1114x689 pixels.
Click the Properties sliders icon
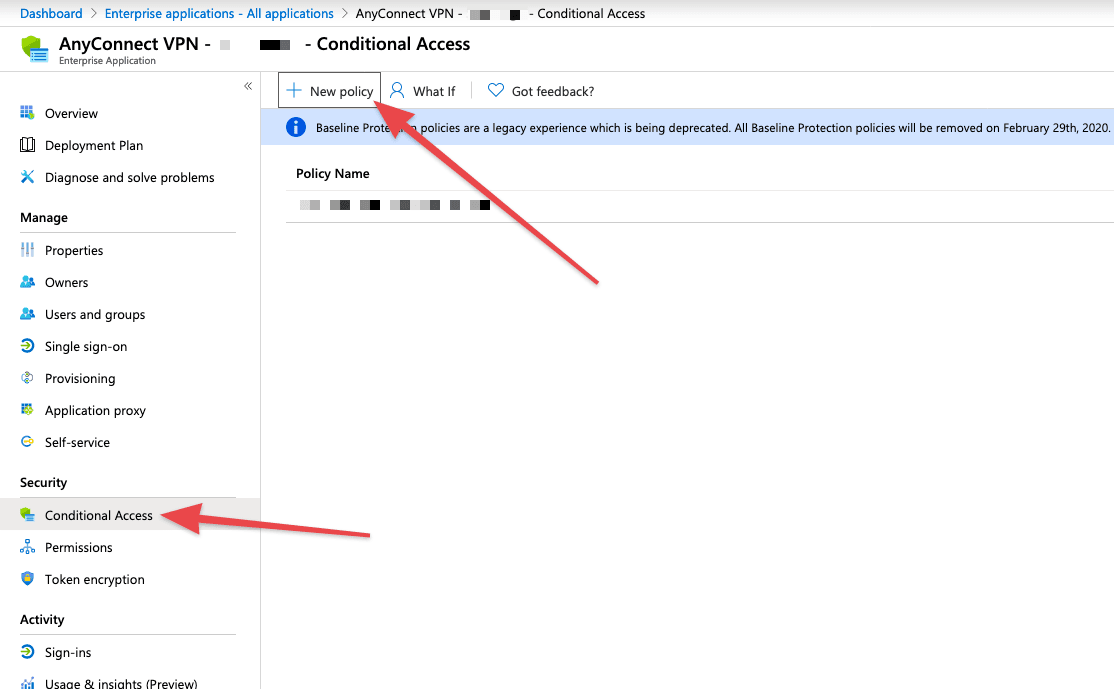27,249
